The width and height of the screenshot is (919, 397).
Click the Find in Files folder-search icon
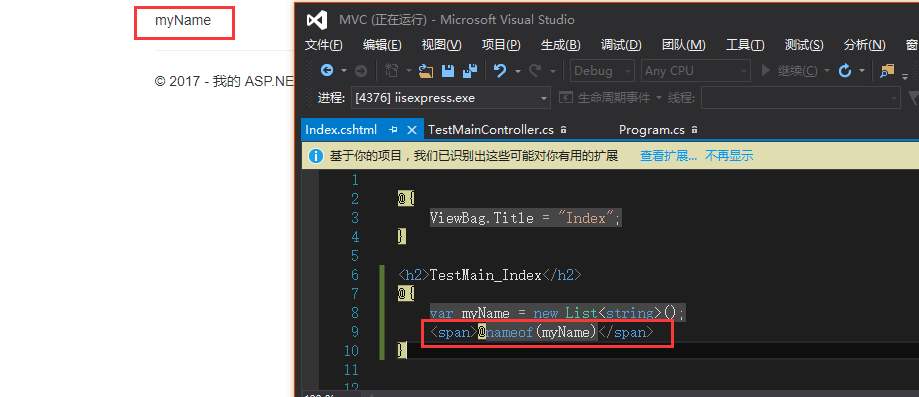[x=887, y=71]
